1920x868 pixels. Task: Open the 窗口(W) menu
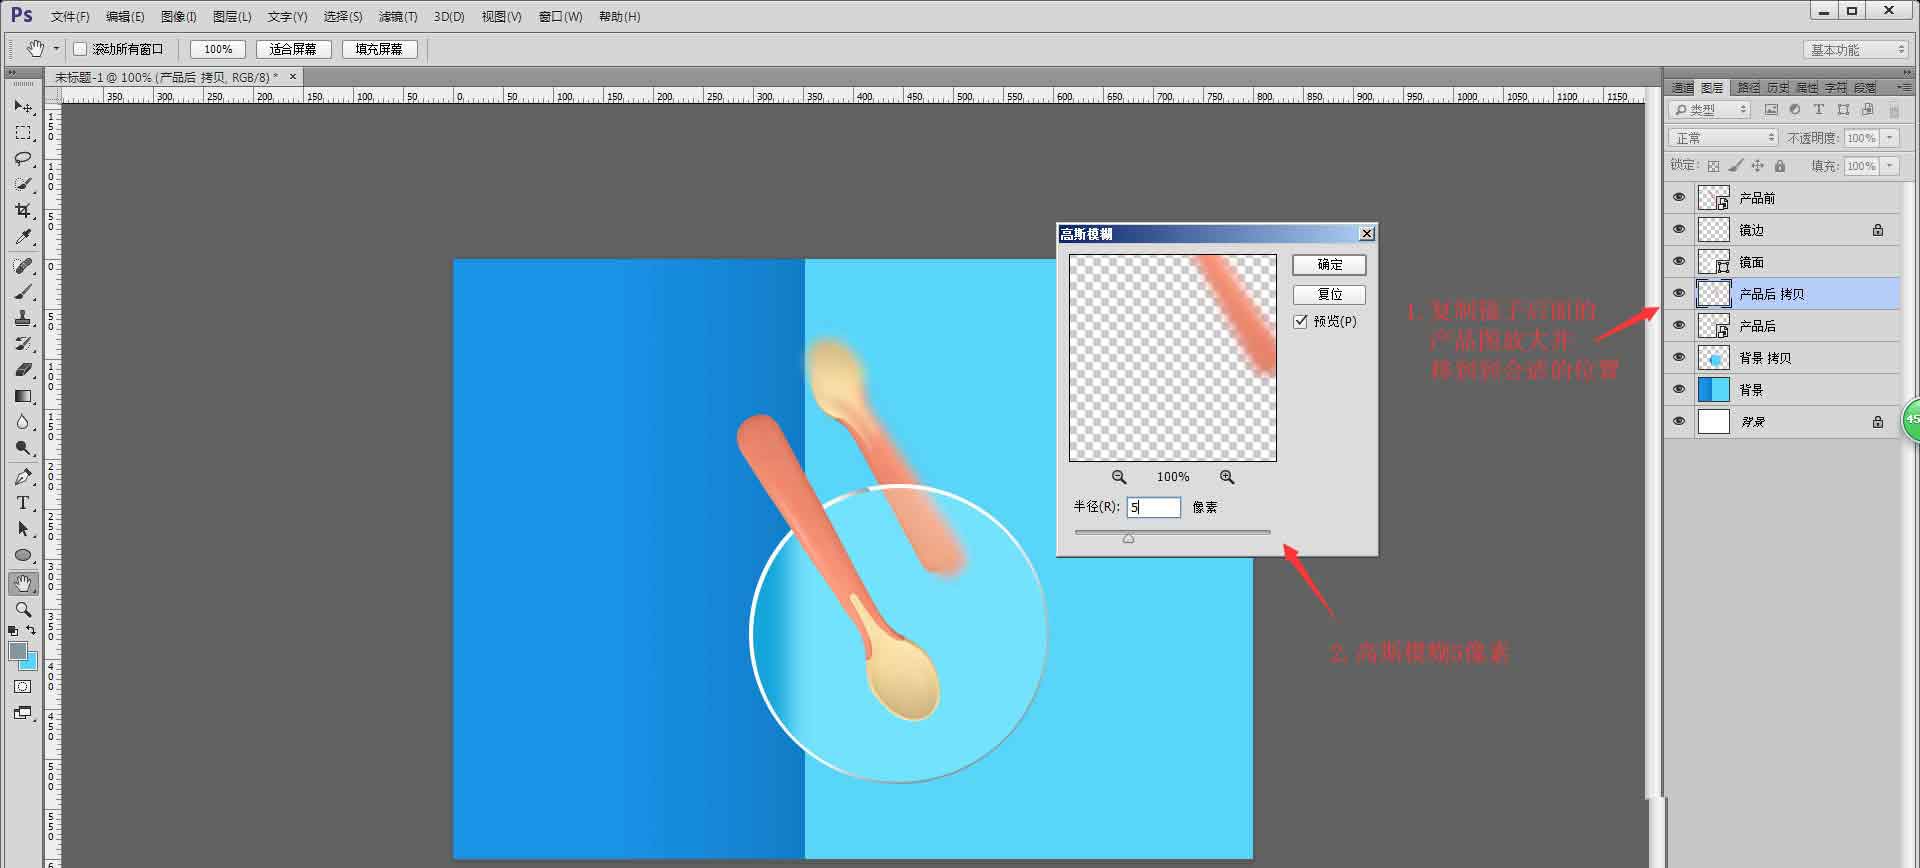tap(560, 17)
